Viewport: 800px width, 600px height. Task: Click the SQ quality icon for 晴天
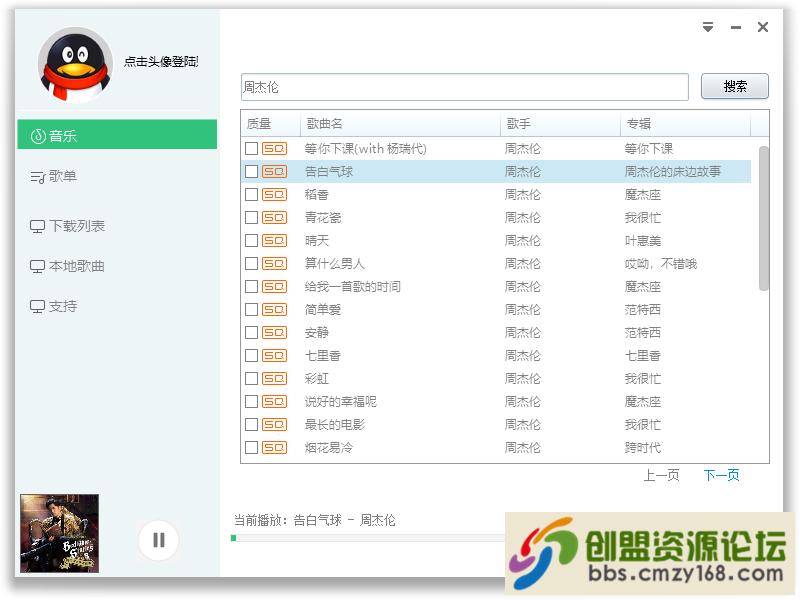coord(274,240)
